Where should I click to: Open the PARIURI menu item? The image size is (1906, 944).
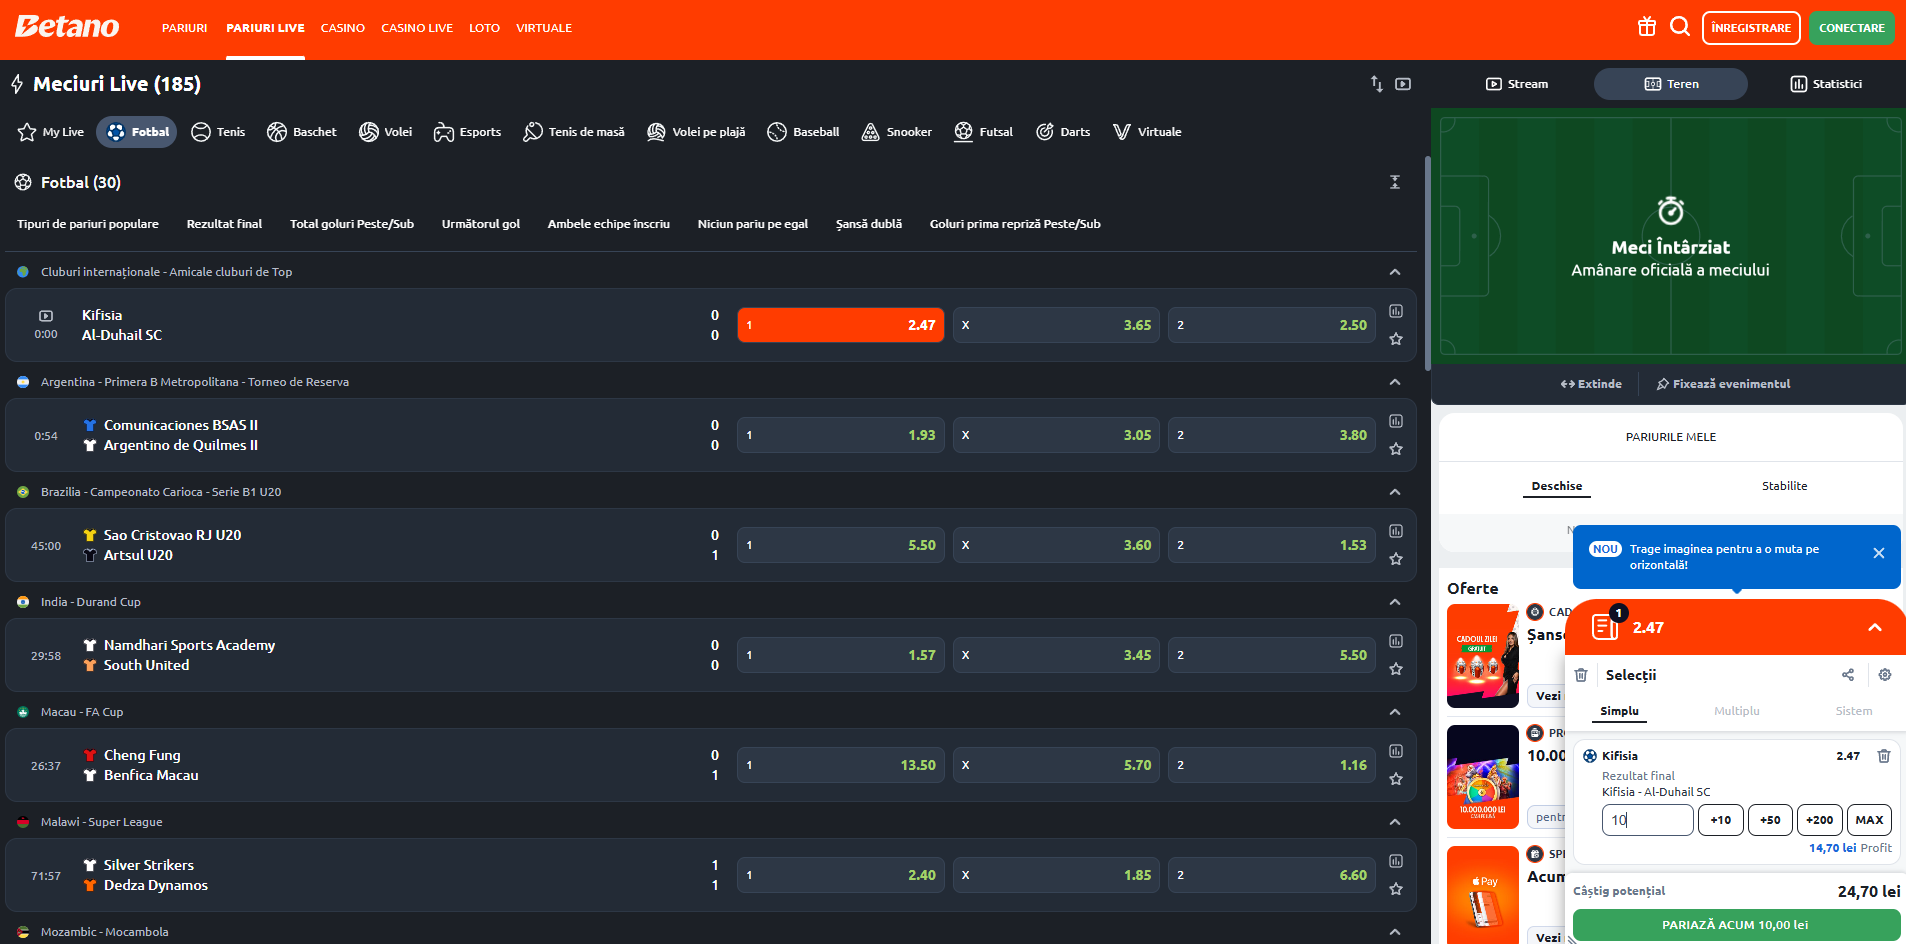coord(185,28)
